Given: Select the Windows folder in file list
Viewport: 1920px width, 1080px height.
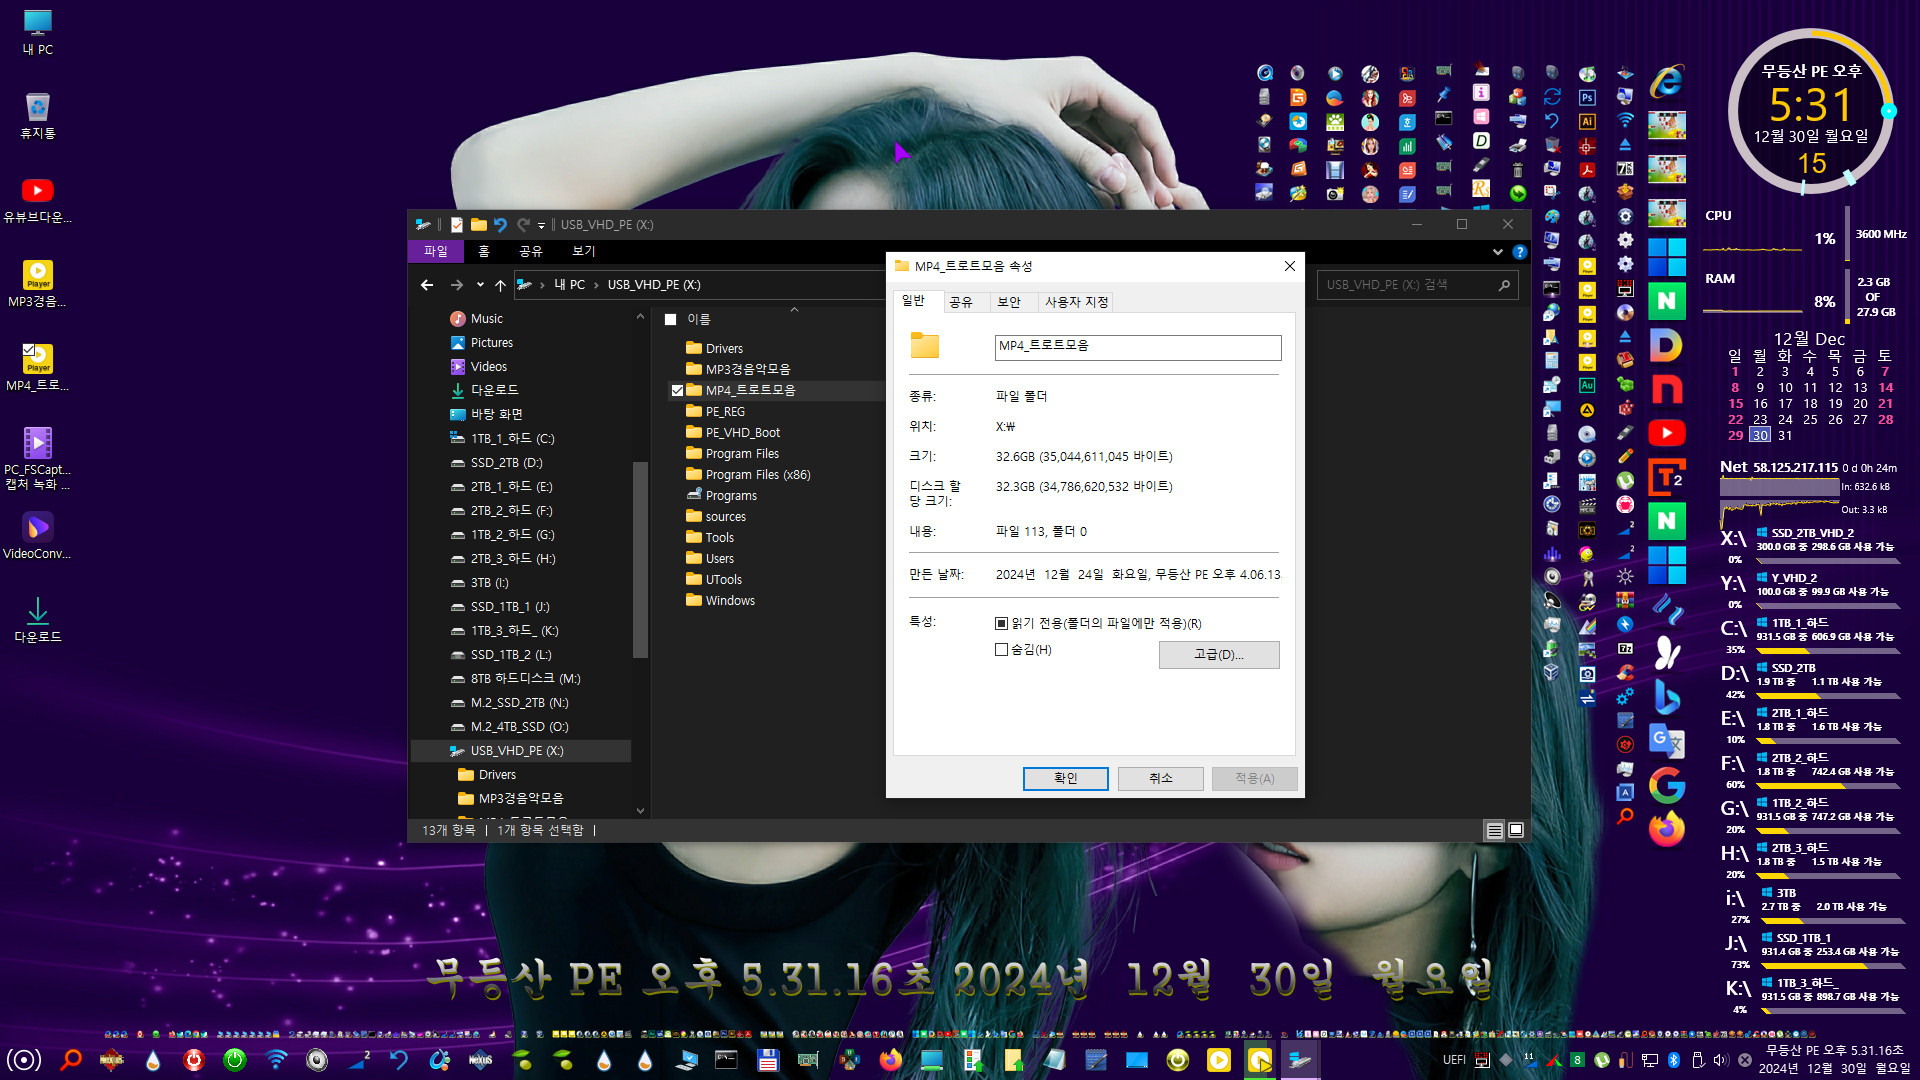Looking at the screenshot, I should pos(730,601).
